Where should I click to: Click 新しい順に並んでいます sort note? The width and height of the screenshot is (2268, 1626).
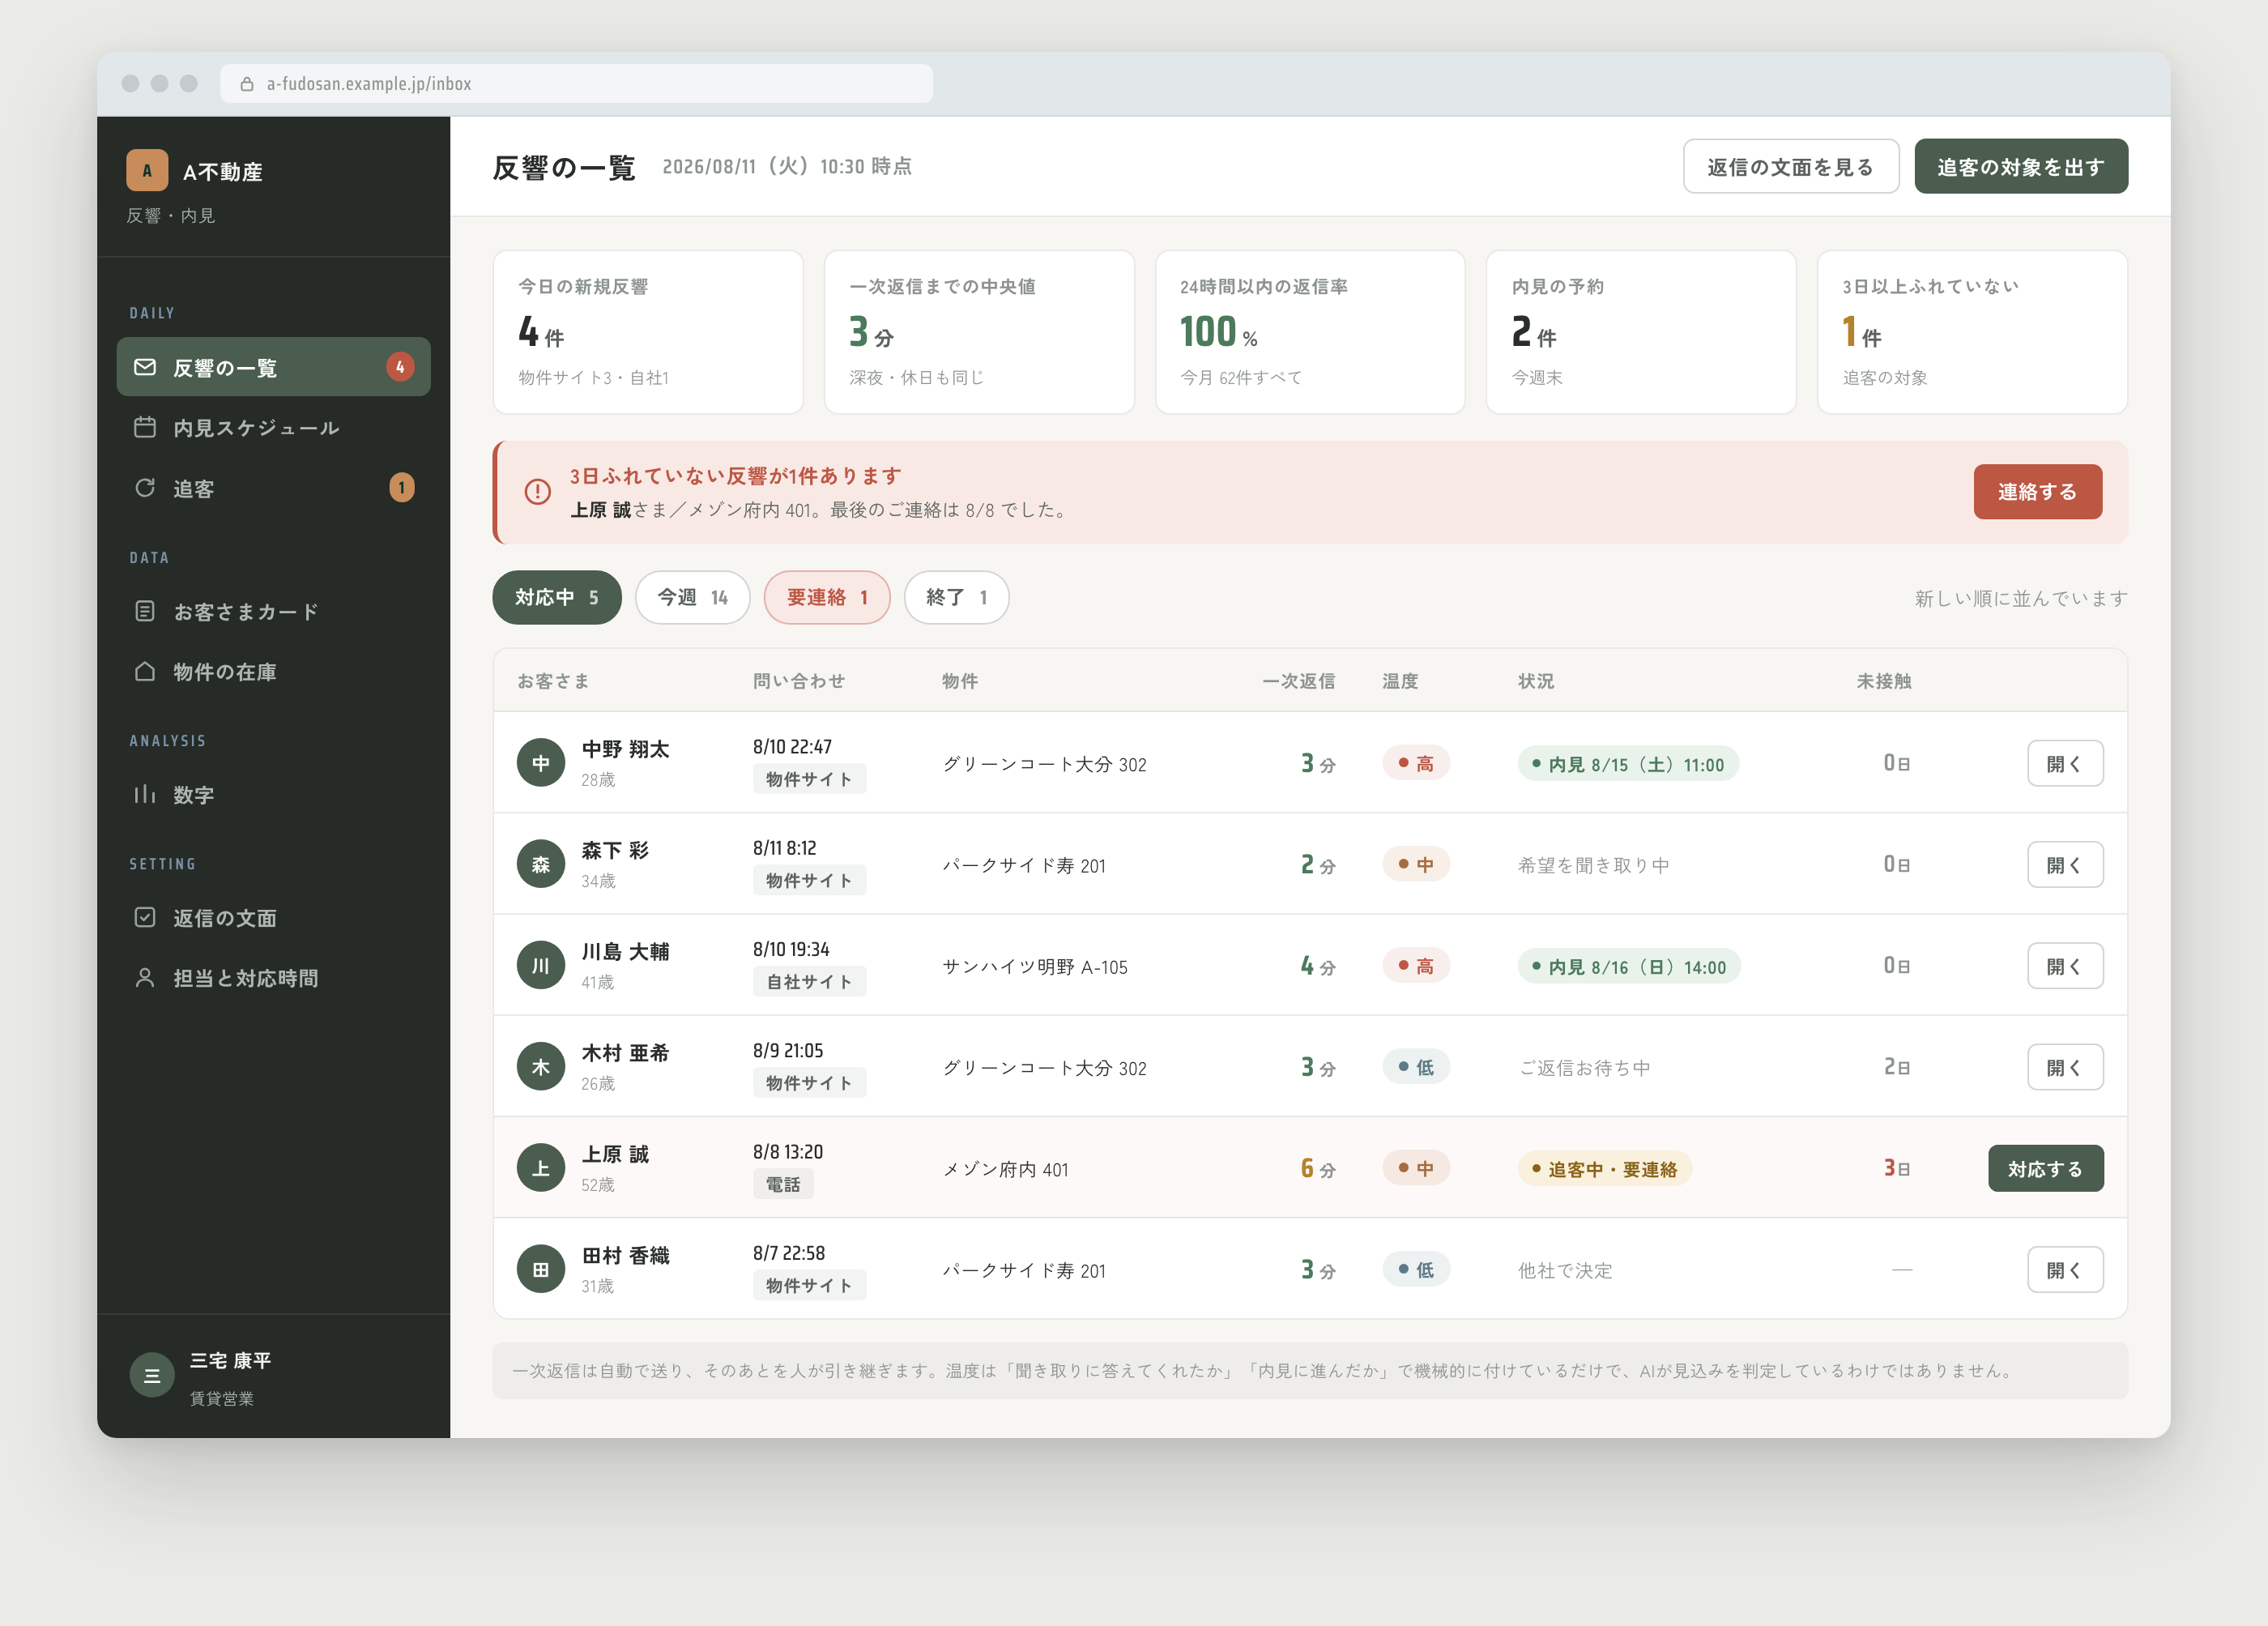coord(2021,598)
